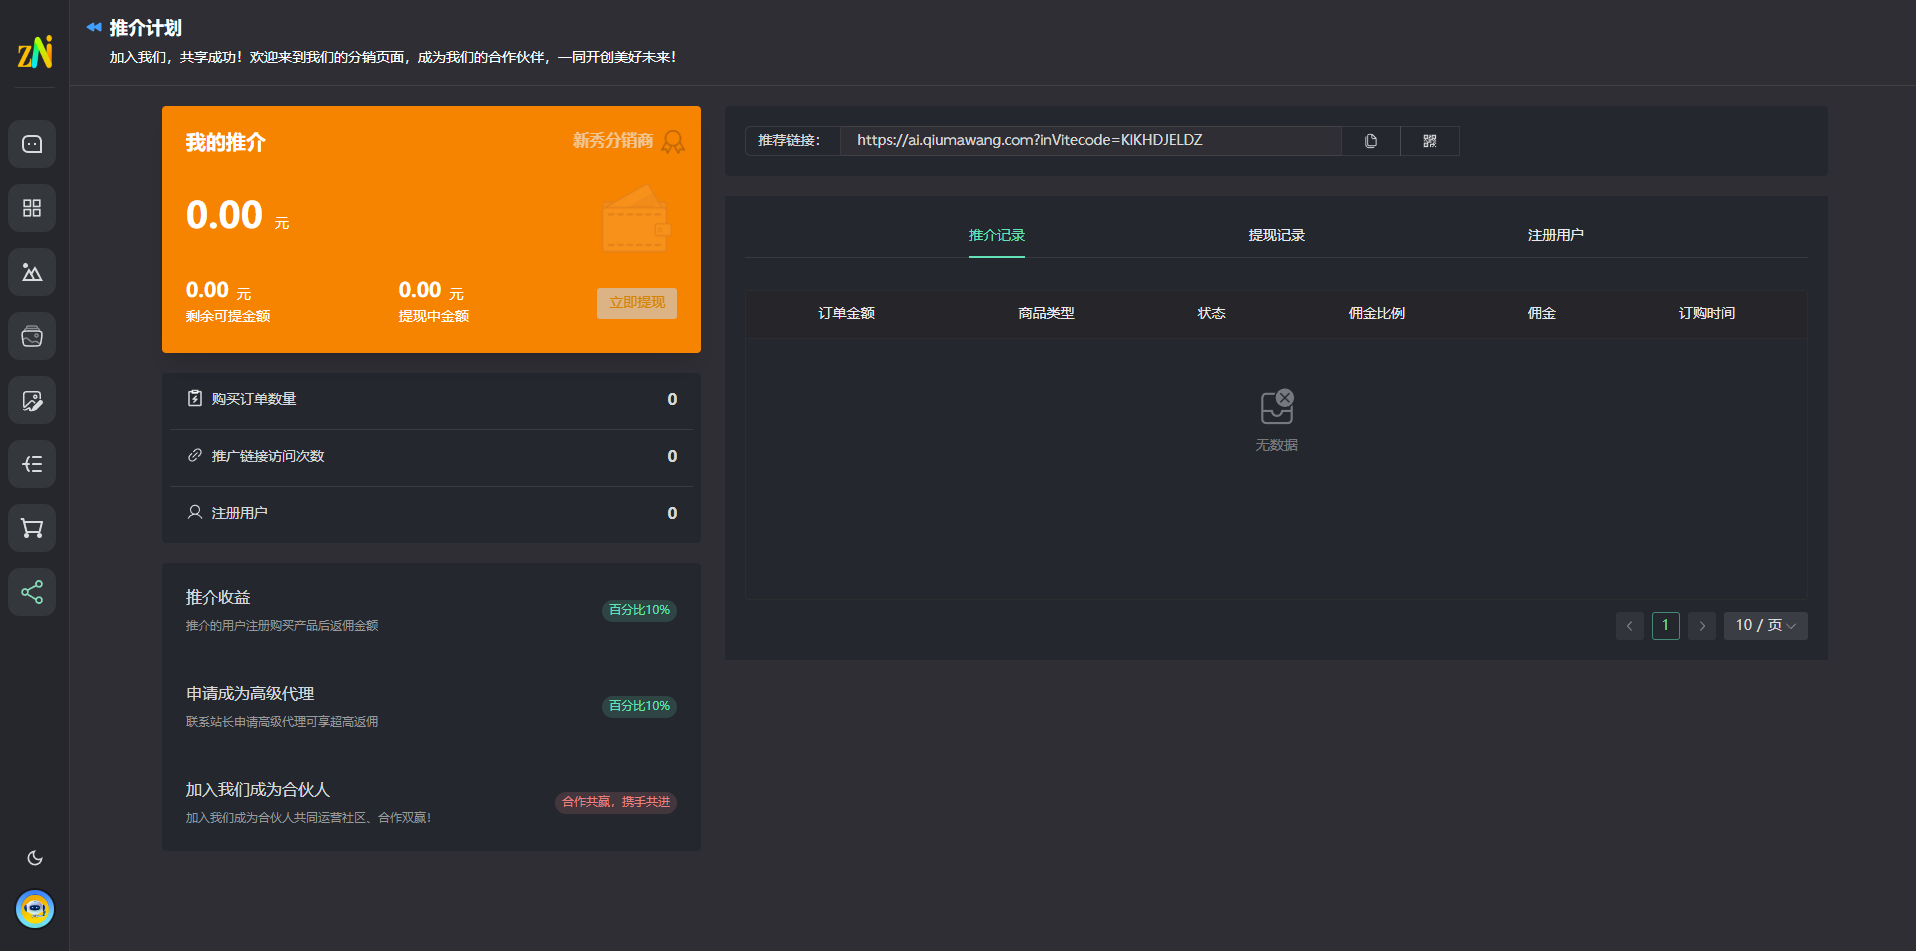Open the image gallery icon in the sidebar
The width and height of the screenshot is (1916, 951).
pos(32,272)
